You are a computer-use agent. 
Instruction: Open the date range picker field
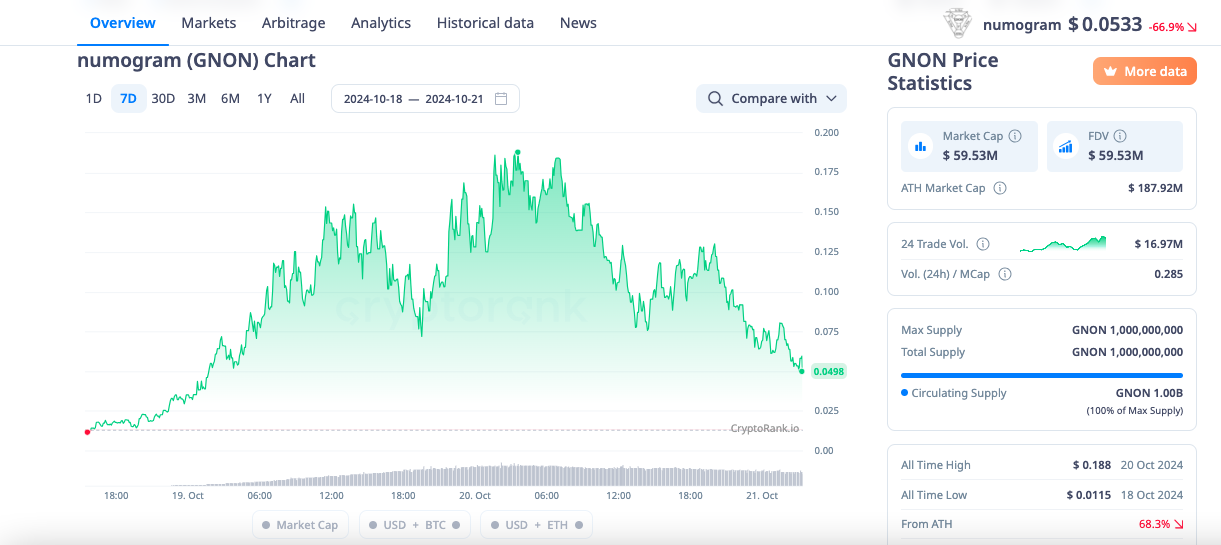(x=425, y=98)
